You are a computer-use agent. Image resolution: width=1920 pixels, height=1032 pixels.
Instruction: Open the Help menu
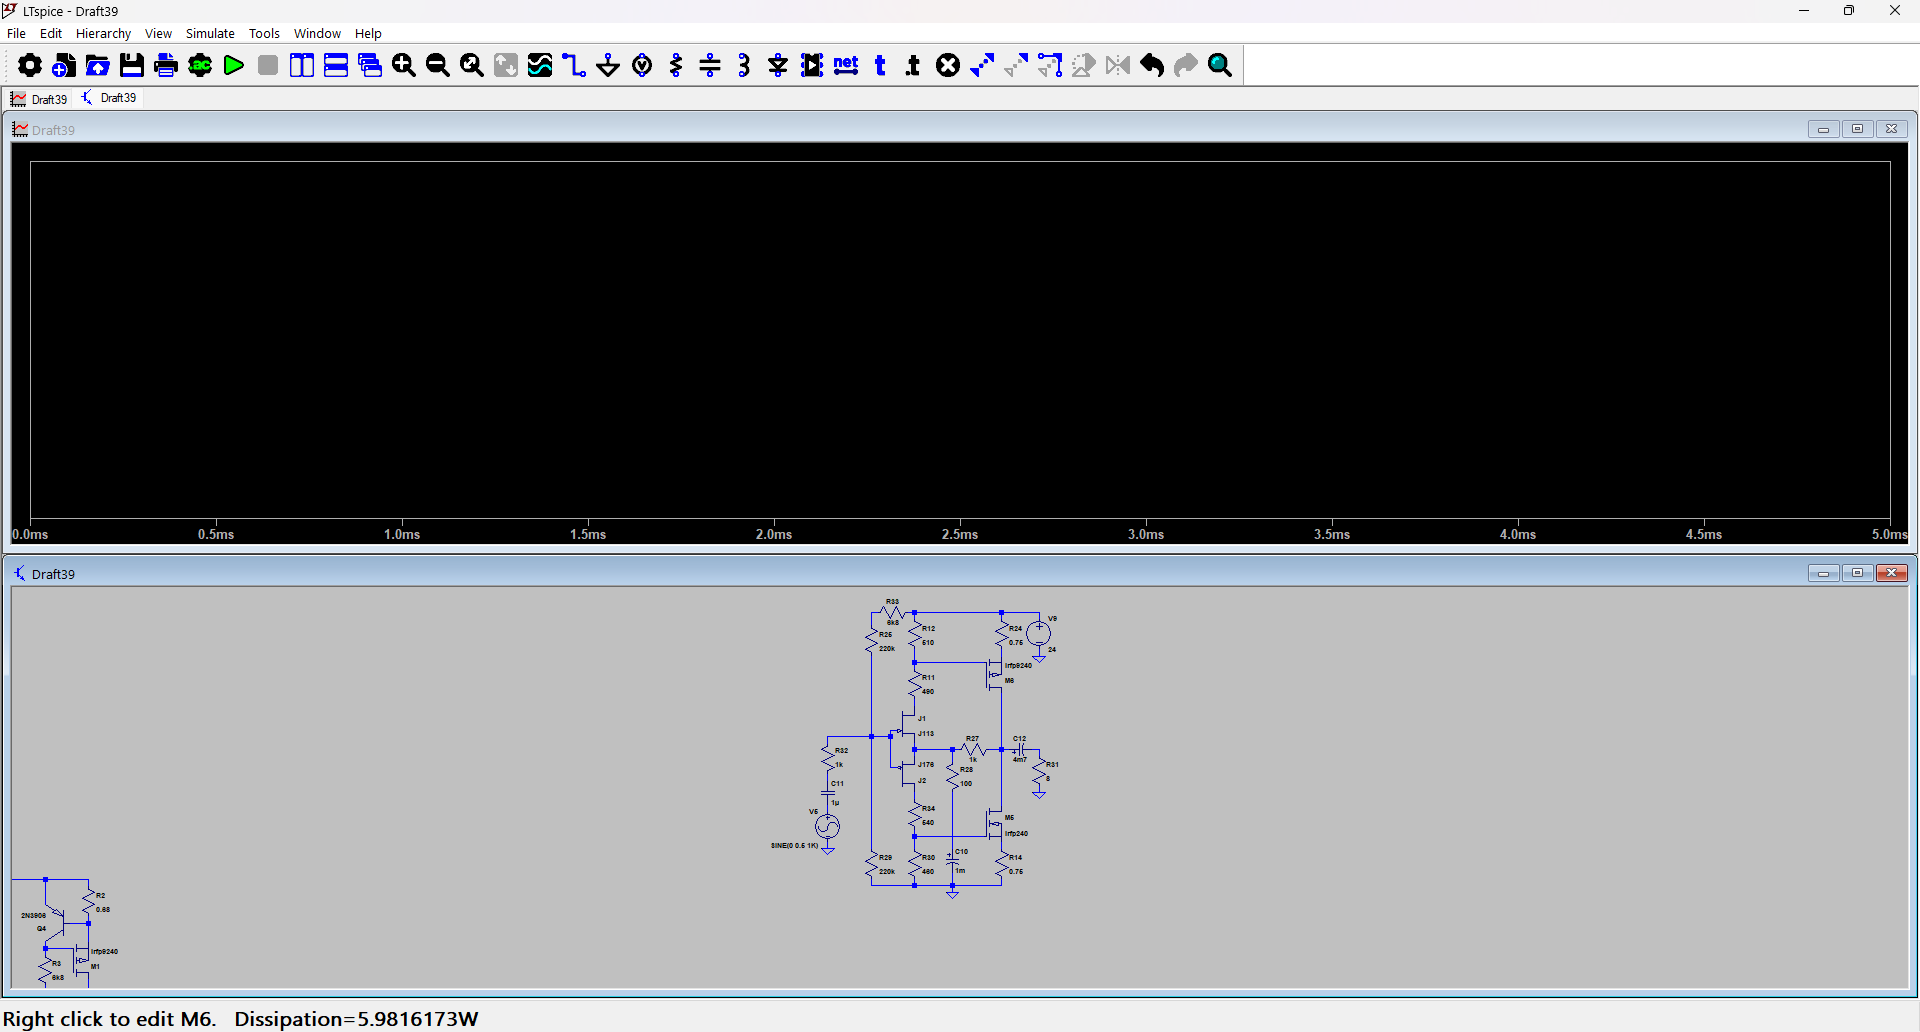(368, 33)
